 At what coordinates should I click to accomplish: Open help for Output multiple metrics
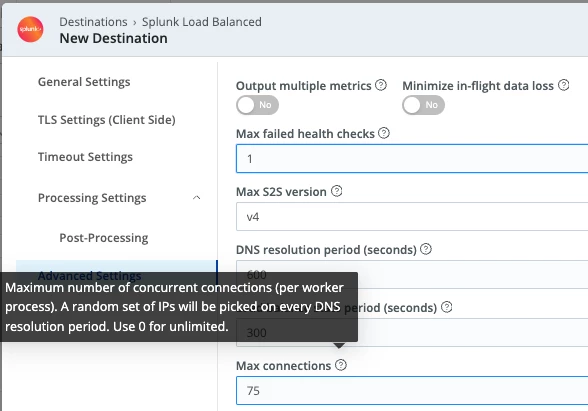tap(381, 85)
